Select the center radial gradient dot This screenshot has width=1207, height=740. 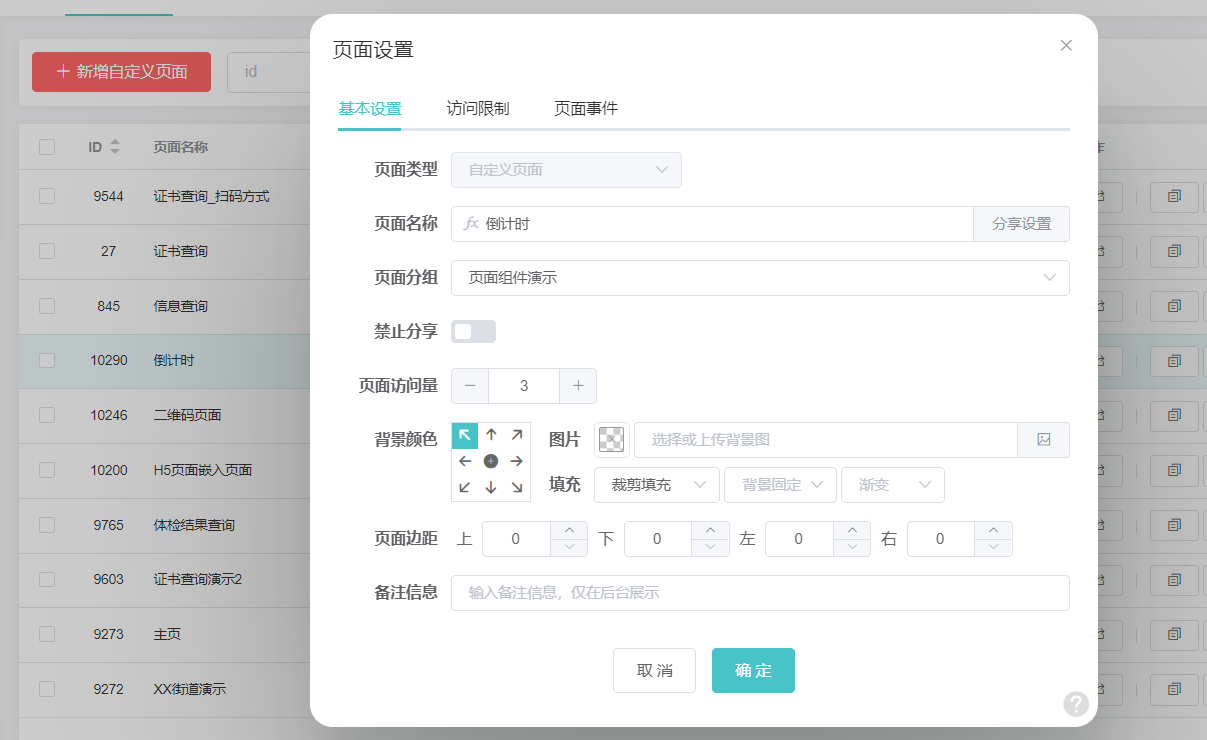point(491,461)
